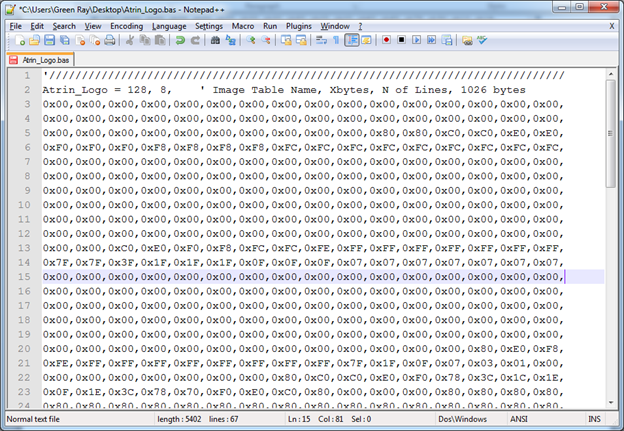
Task: Click '1026 bytes' comment on line 2
Action: click(x=493, y=90)
